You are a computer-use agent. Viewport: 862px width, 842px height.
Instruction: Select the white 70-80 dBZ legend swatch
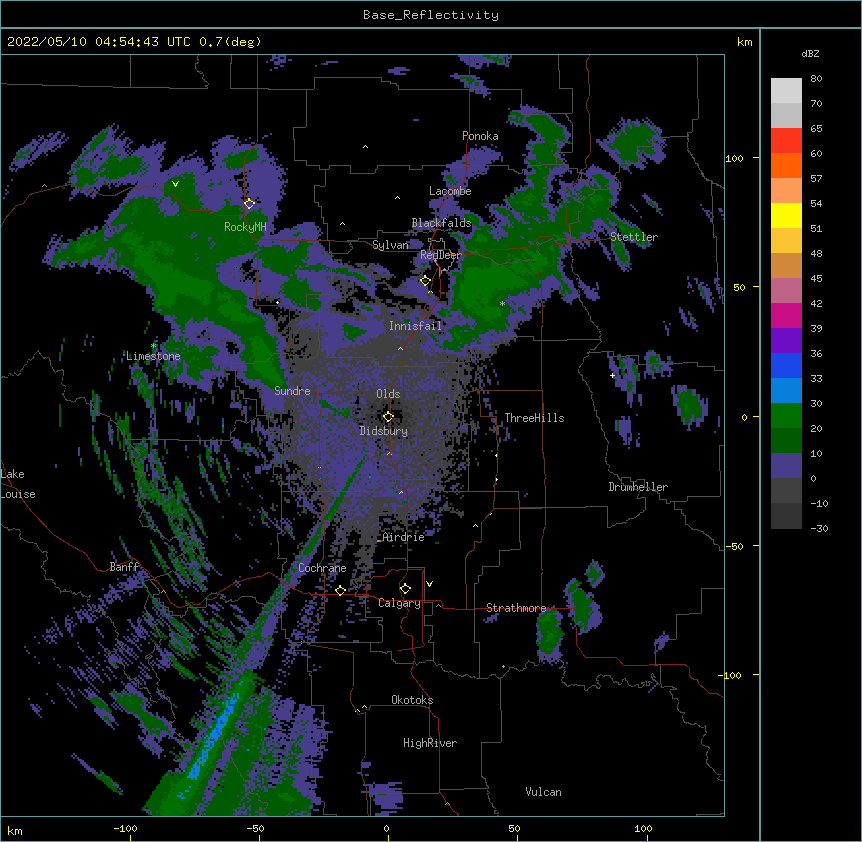point(786,91)
